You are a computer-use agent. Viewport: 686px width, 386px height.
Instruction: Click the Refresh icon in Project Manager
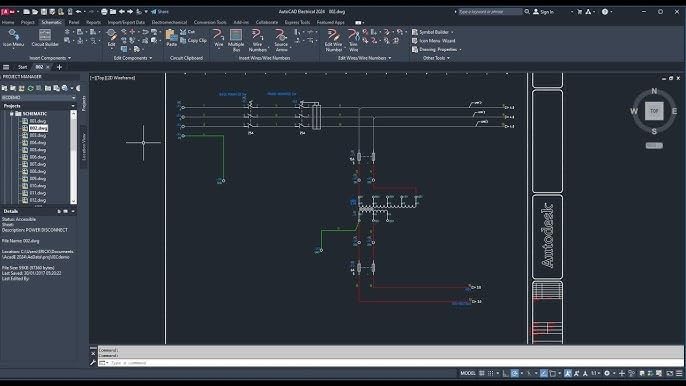click(30, 88)
